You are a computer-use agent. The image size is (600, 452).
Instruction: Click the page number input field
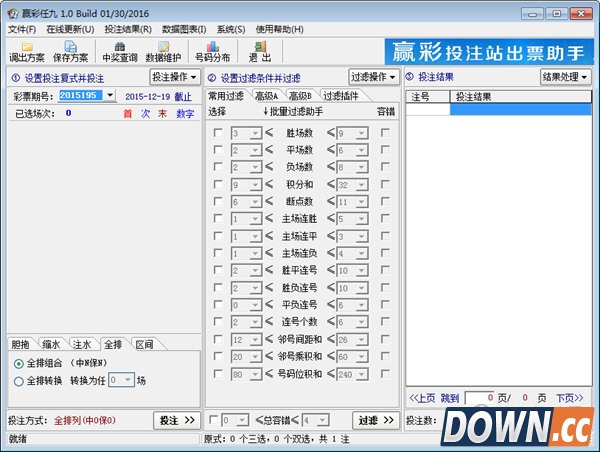point(479,398)
